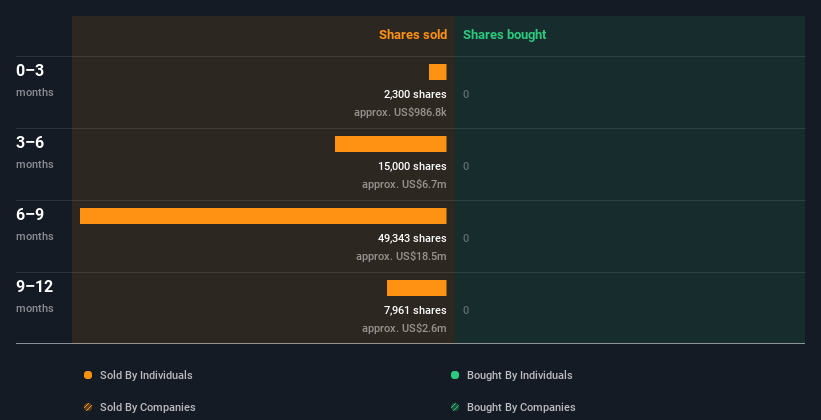The height and width of the screenshot is (420, 821).
Task: Toggle the Bought By Individuals legend label
Action: pos(519,375)
